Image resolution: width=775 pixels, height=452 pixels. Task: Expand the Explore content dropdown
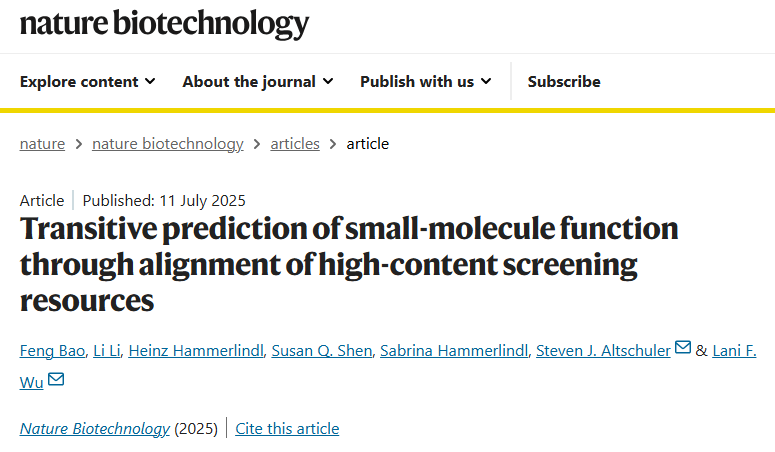[x=87, y=82]
